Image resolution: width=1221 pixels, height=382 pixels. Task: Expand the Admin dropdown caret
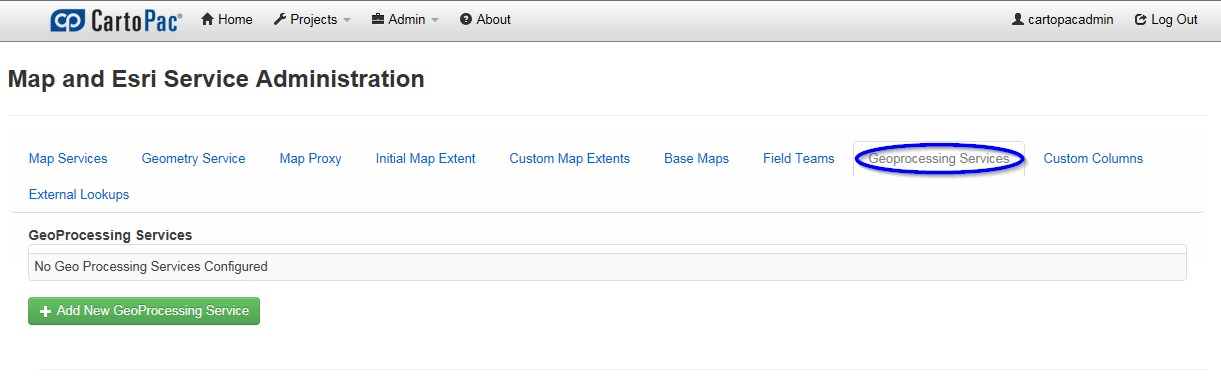coord(435,21)
